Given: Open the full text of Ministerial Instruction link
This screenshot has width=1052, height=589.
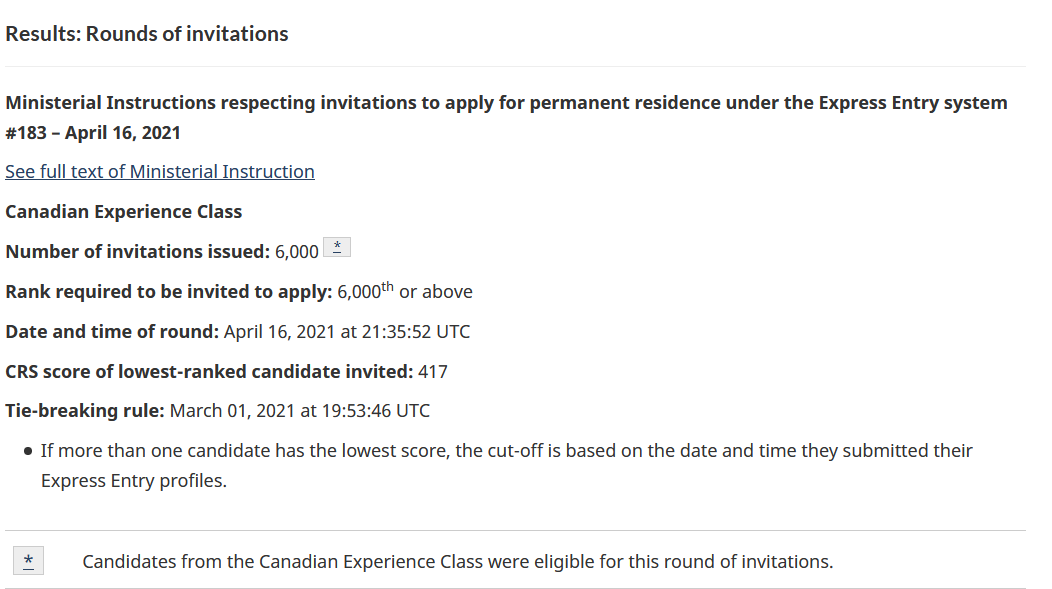Looking at the screenshot, I should tap(160, 172).
